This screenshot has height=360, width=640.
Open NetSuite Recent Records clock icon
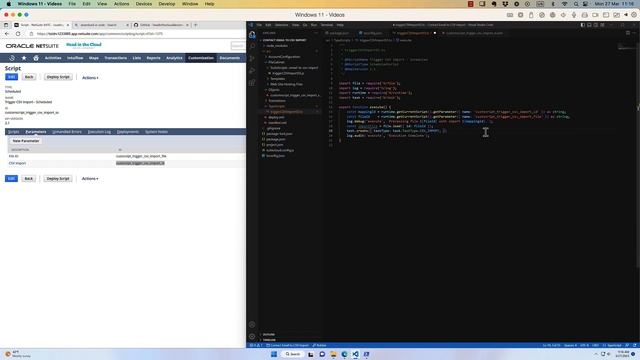point(12,58)
